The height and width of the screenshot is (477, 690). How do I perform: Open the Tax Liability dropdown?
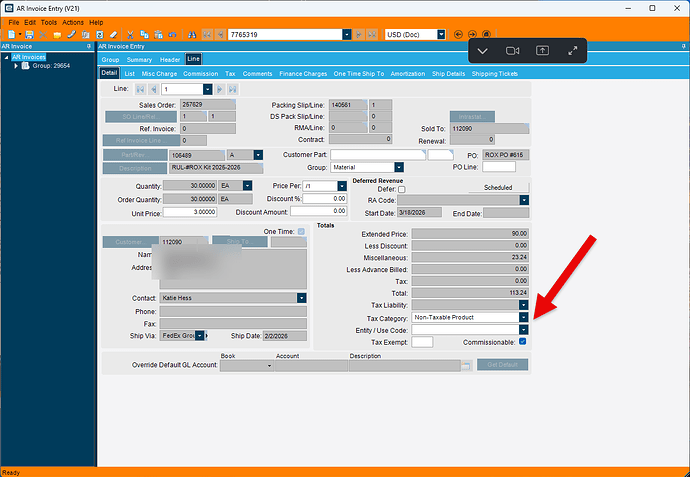click(524, 305)
